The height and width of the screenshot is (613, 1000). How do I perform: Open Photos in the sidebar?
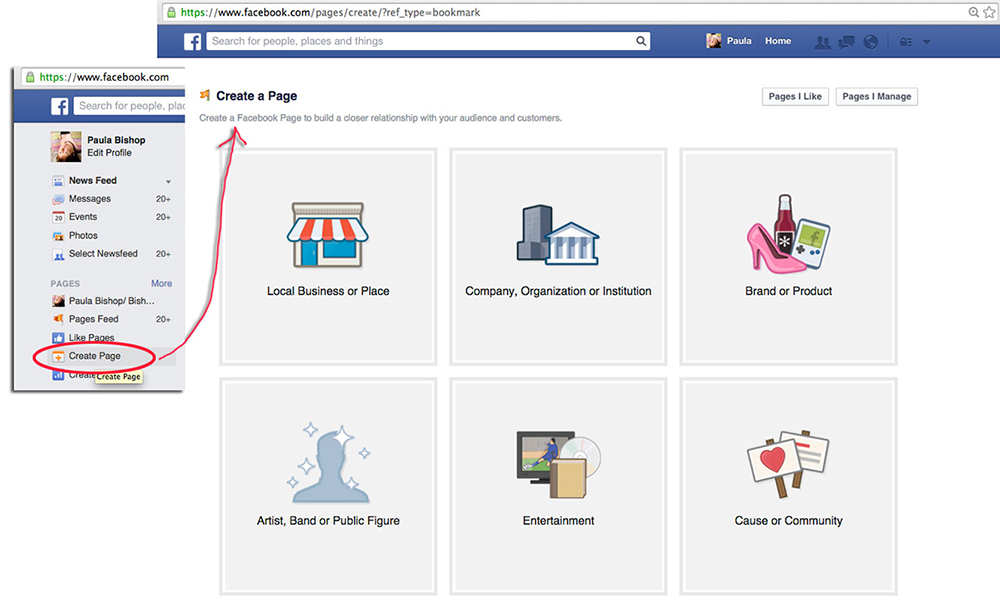pyautogui.click(x=83, y=235)
